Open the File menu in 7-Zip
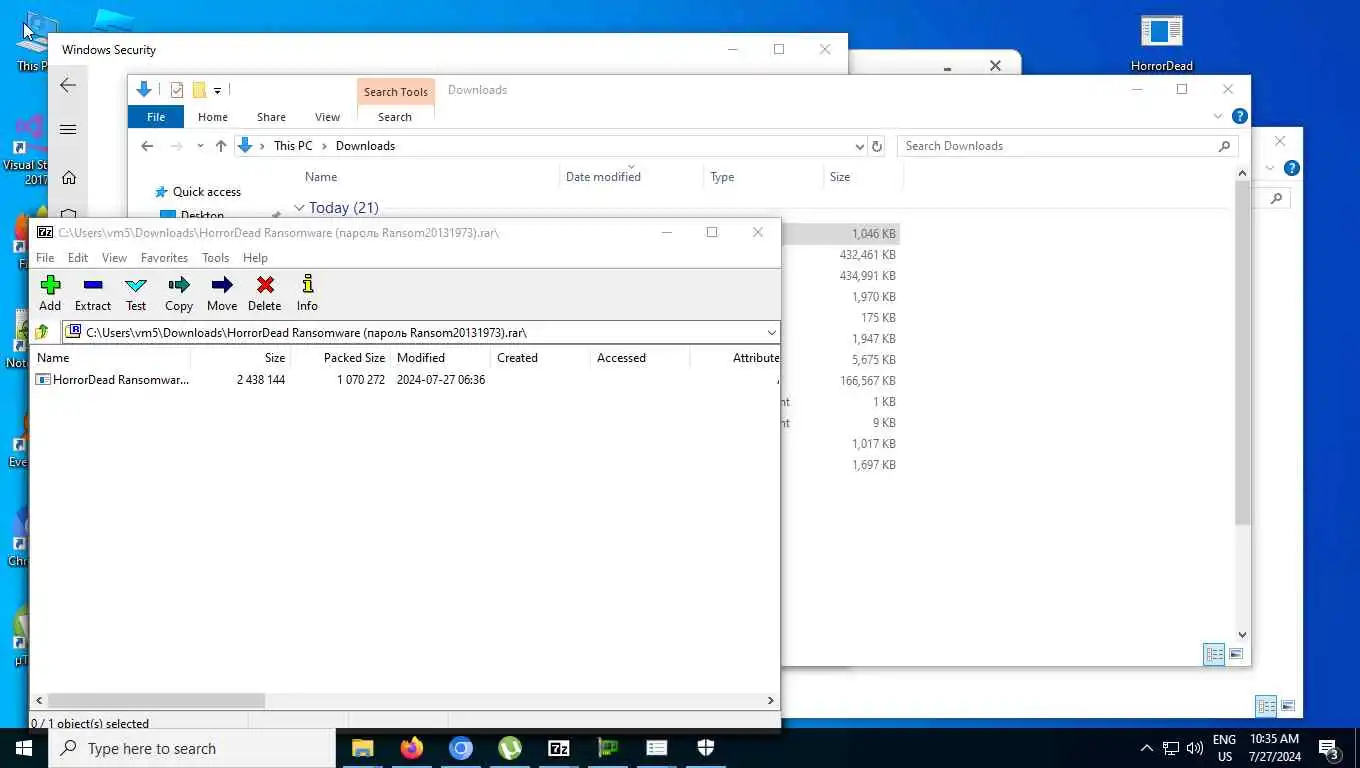The width and height of the screenshot is (1360, 768). pos(45,258)
